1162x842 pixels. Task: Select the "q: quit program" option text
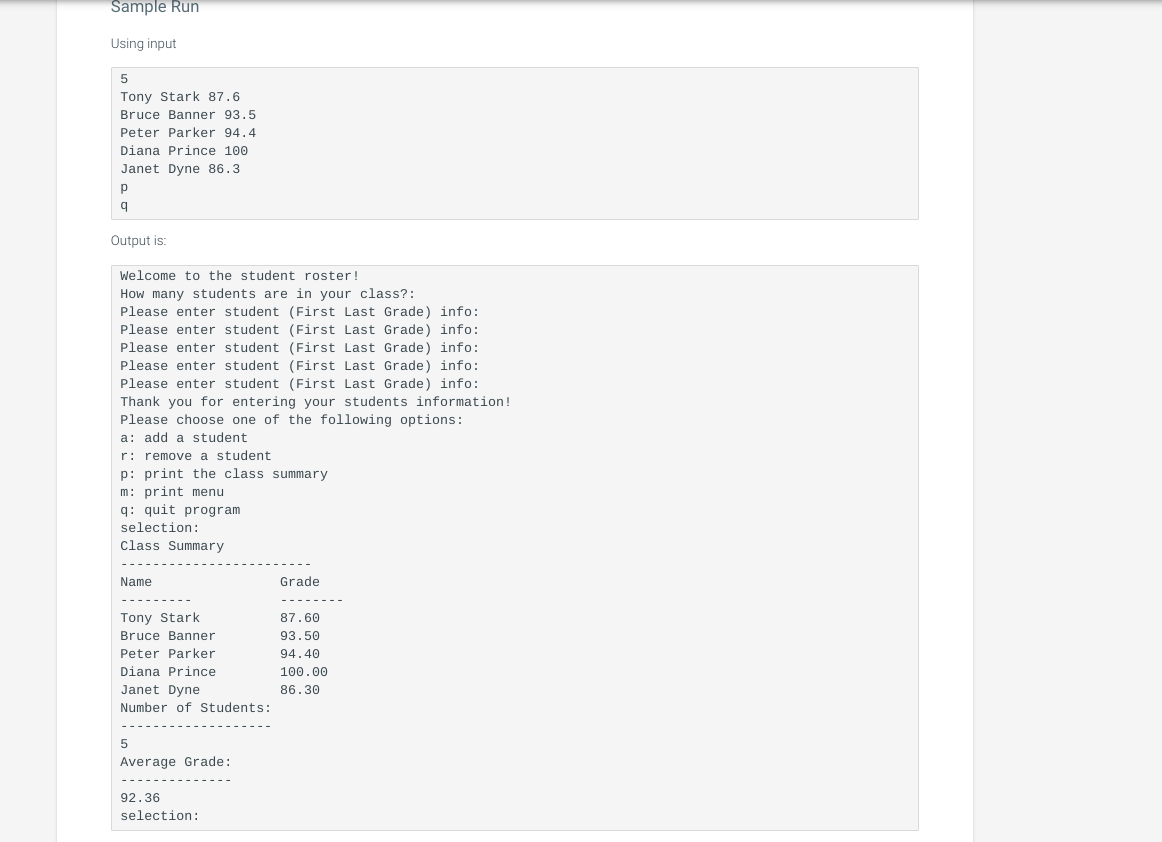pos(180,510)
